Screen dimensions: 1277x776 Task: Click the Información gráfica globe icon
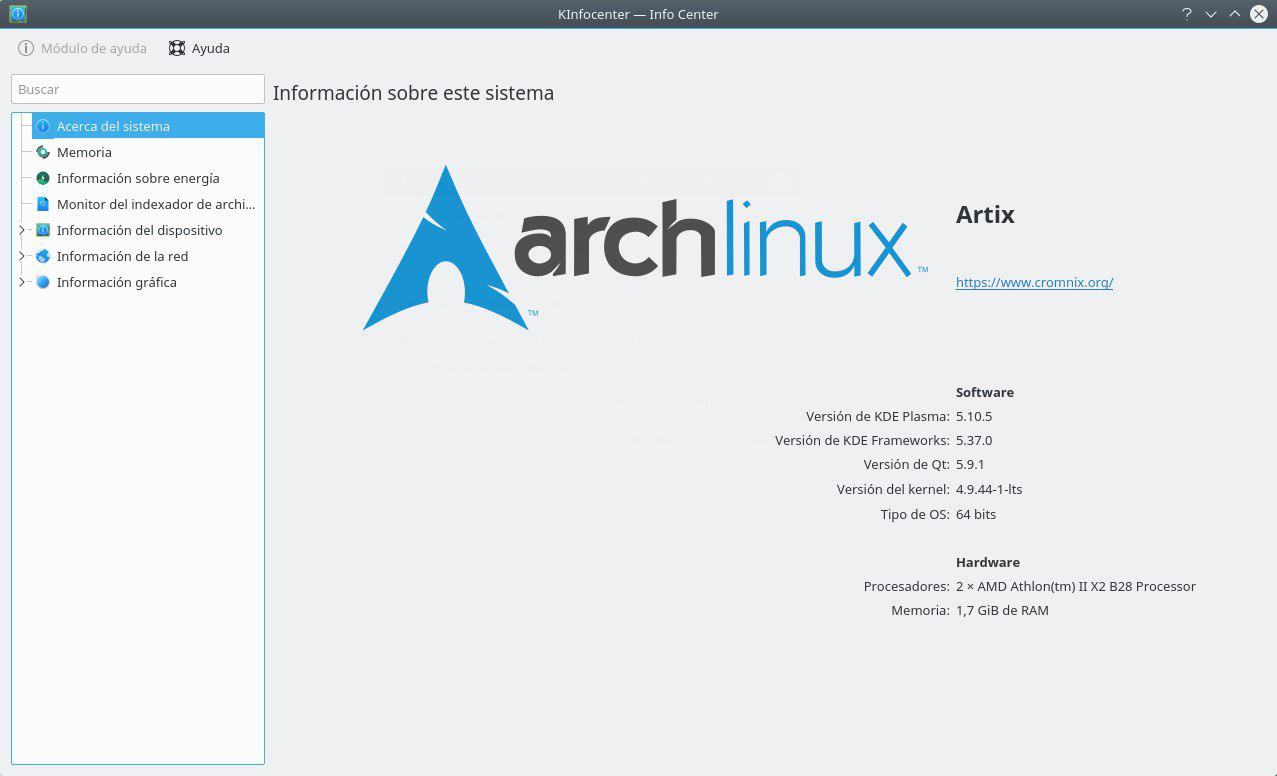tap(43, 282)
